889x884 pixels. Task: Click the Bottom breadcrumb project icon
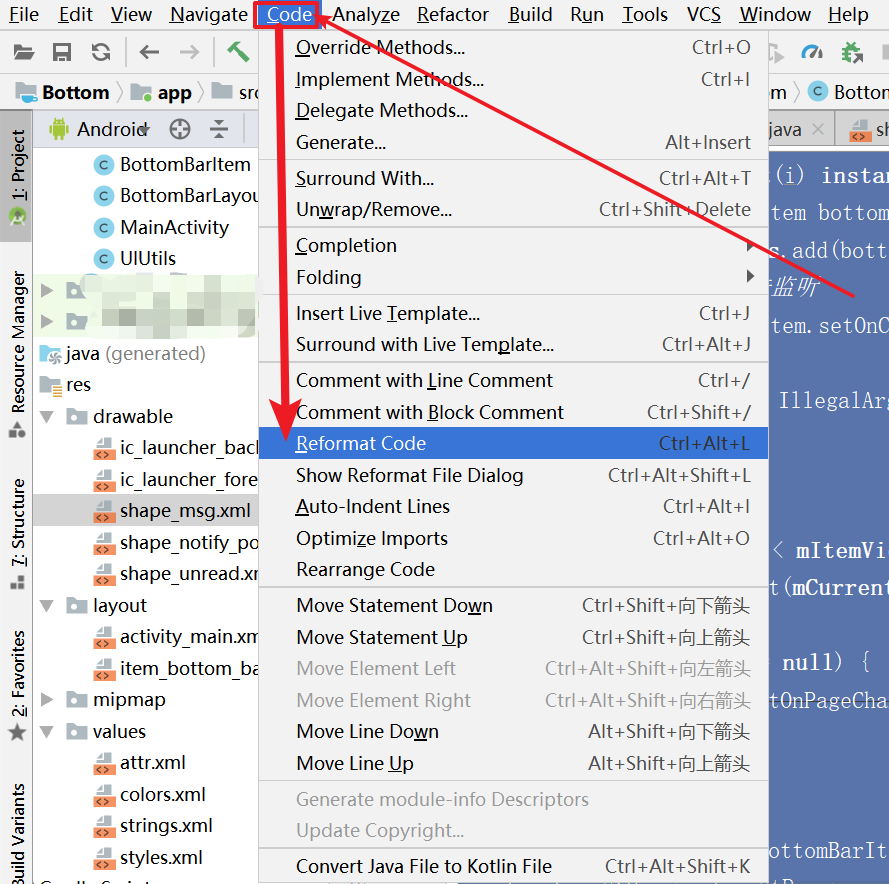[x=27, y=92]
